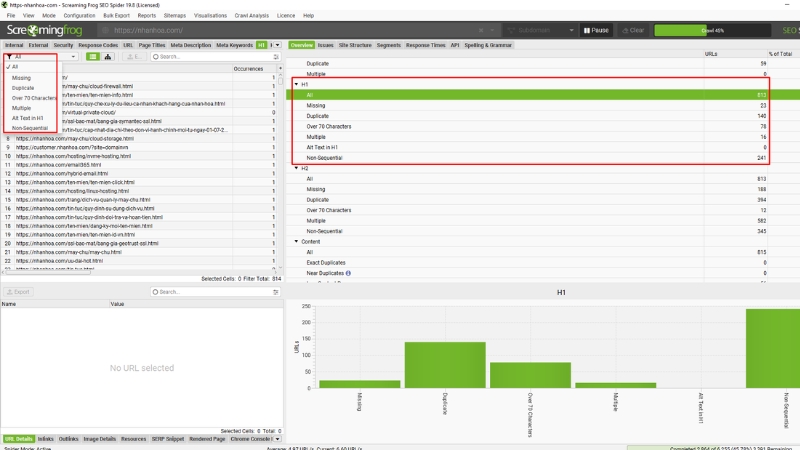Open the Configuration menu
Screen dimensions: 800x450
[x=79, y=15]
